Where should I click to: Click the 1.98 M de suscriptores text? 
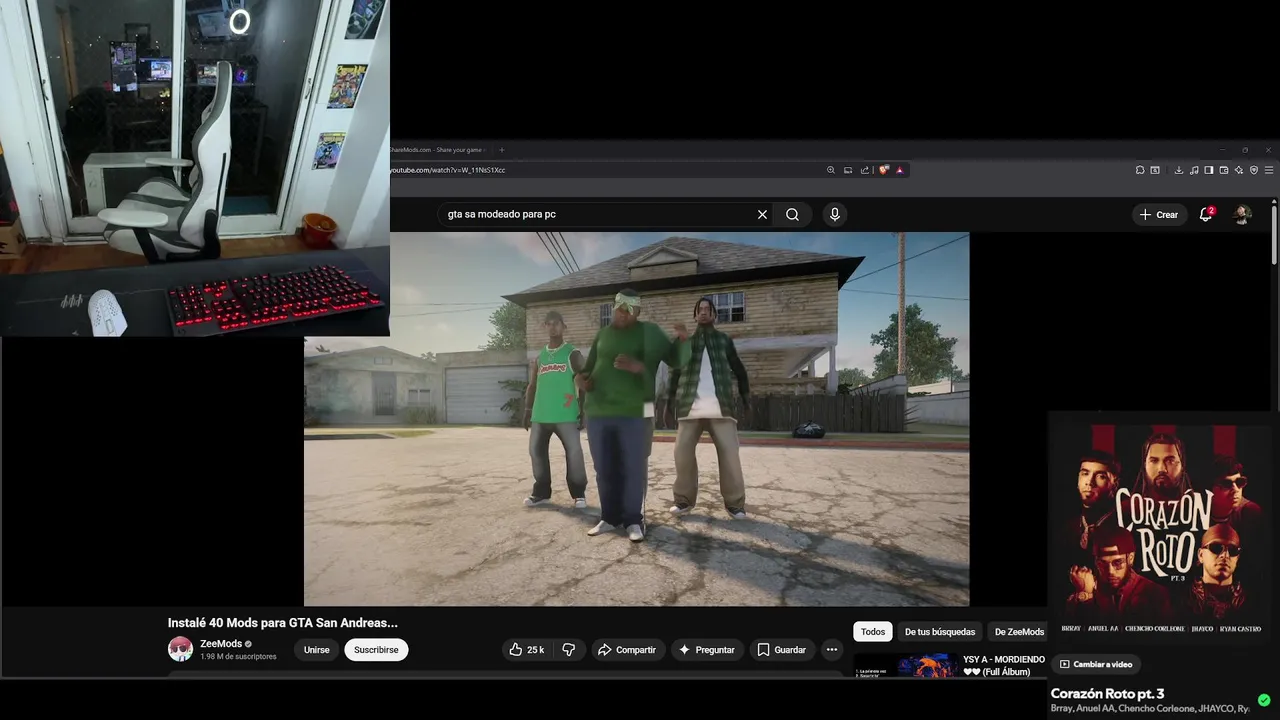coord(238,657)
